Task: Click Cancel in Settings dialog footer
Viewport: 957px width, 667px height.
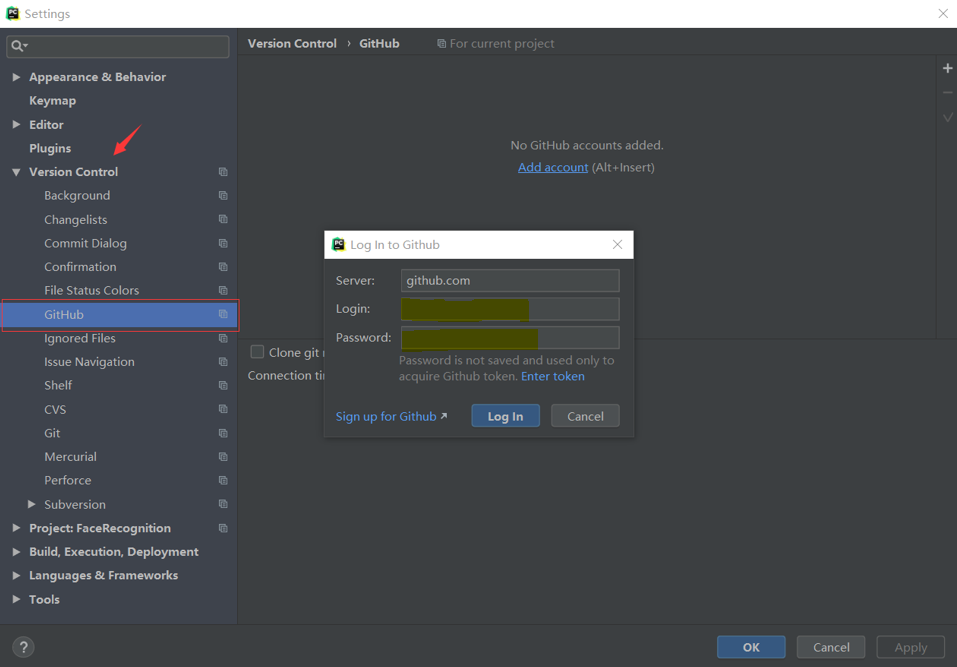Action: [x=831, y=647]
